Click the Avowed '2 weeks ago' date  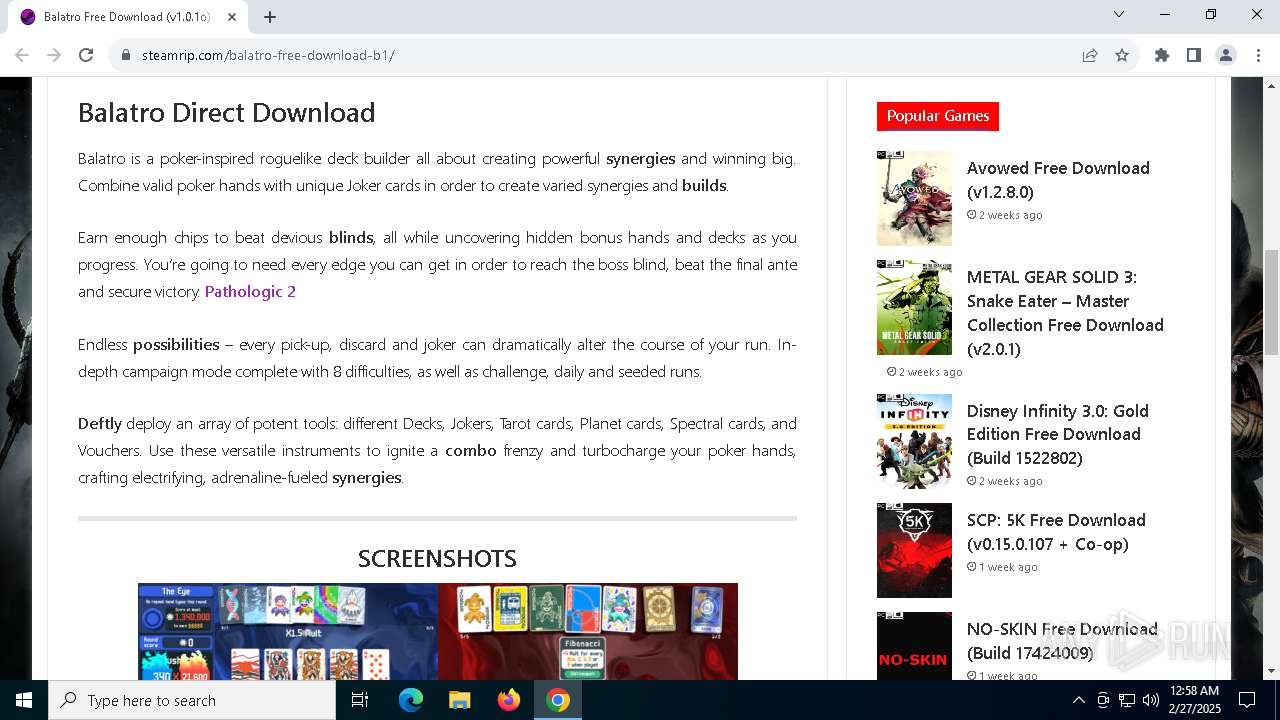pyautogui.click(x=1005, y=215)
